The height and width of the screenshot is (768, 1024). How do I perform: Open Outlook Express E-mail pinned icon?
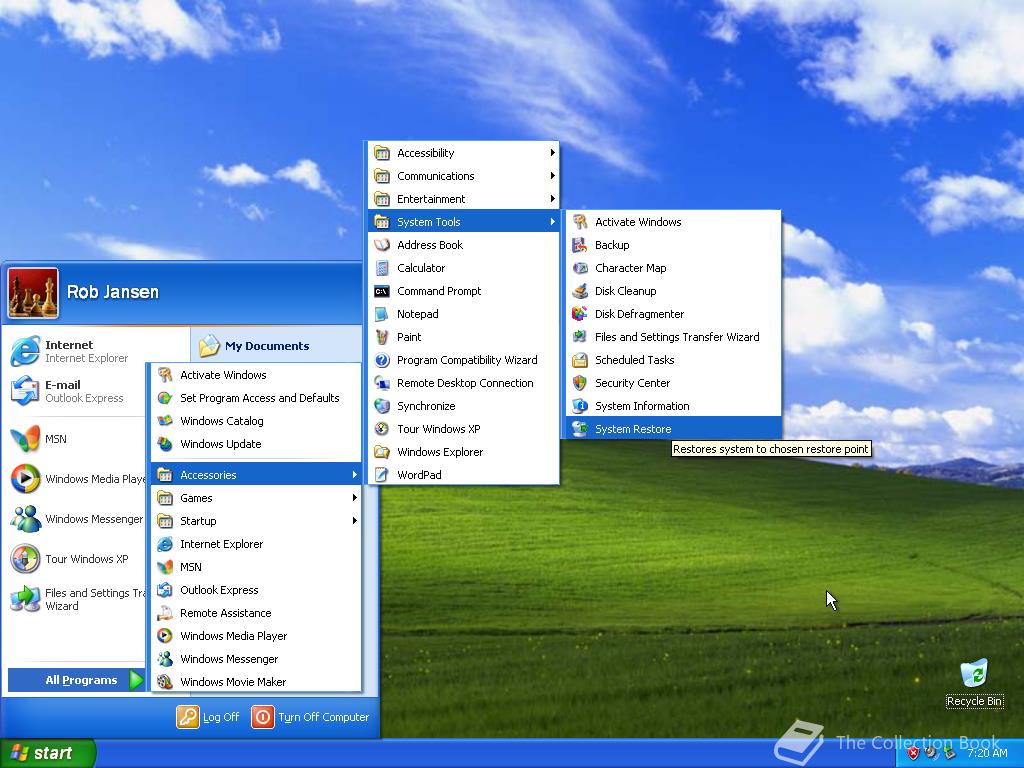(25, 391)
